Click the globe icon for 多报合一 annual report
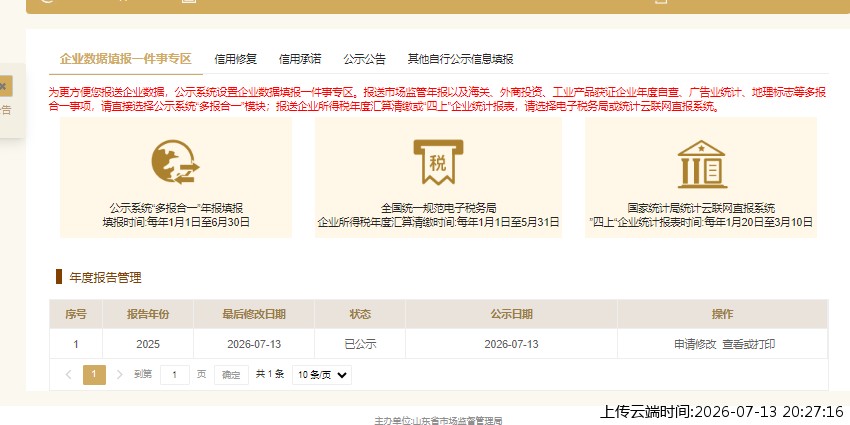 [x=175, y=161]
